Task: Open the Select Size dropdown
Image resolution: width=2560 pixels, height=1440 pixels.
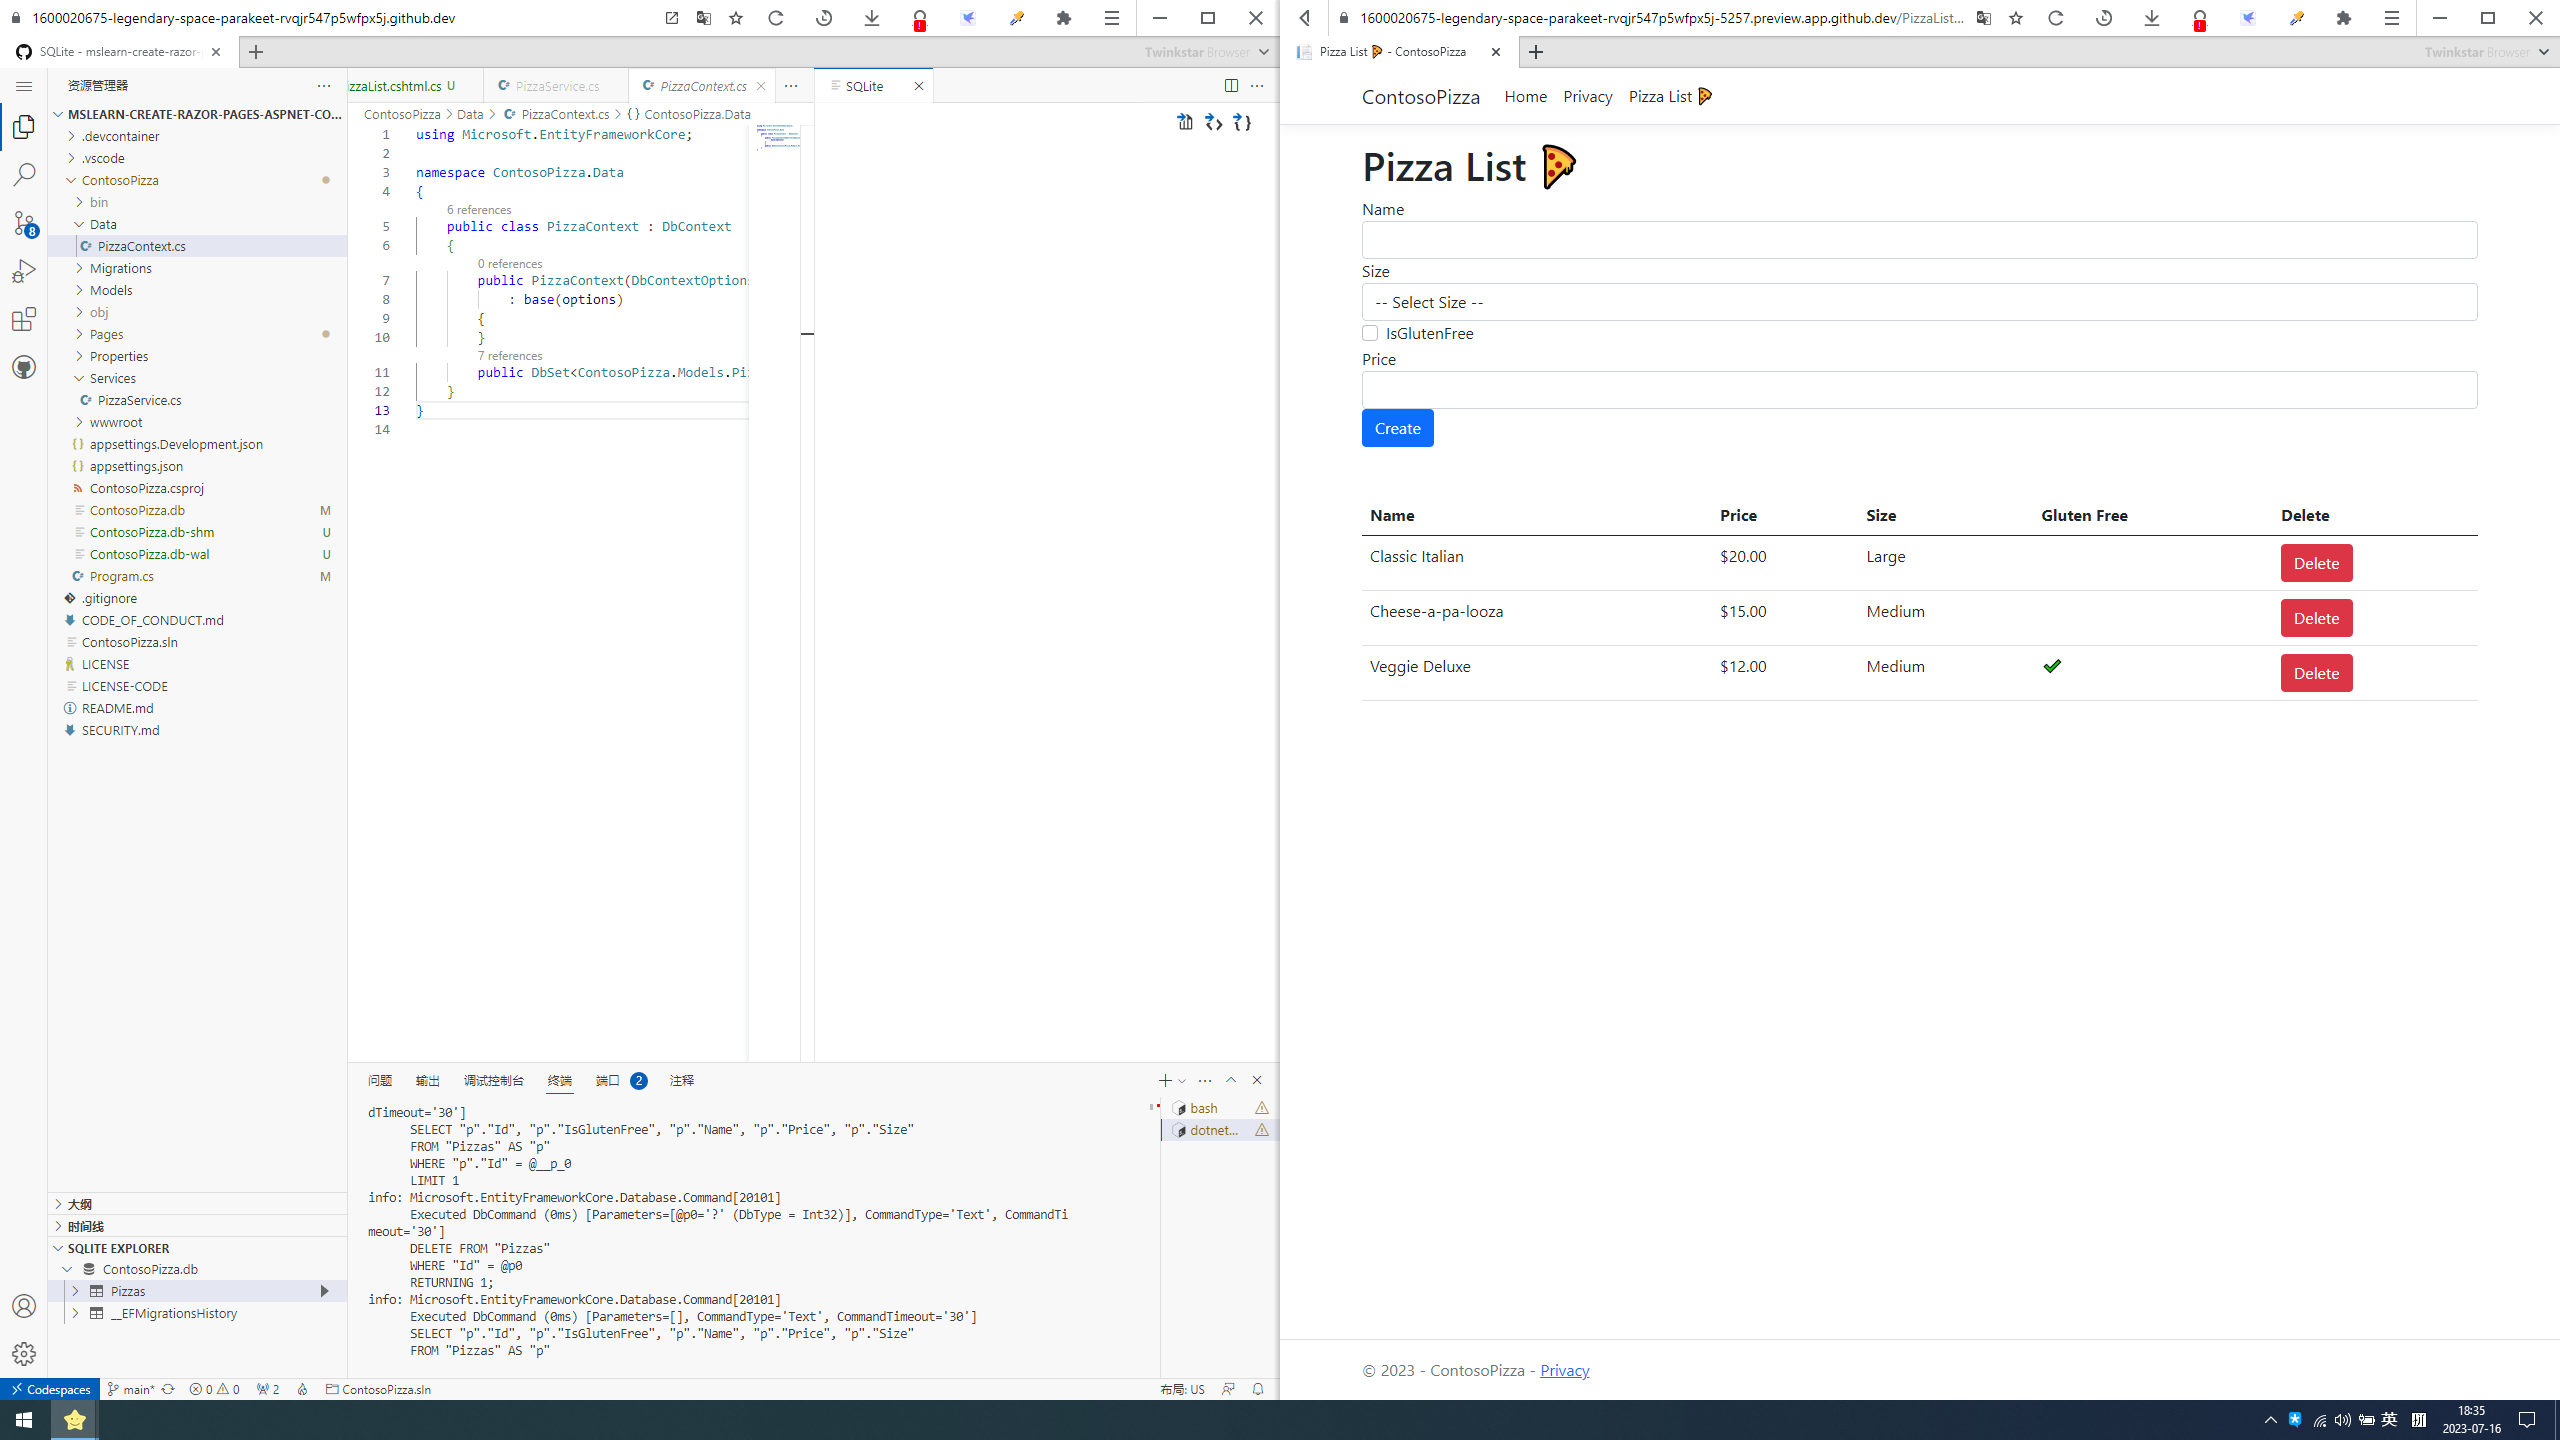Action: (1919, 302)
